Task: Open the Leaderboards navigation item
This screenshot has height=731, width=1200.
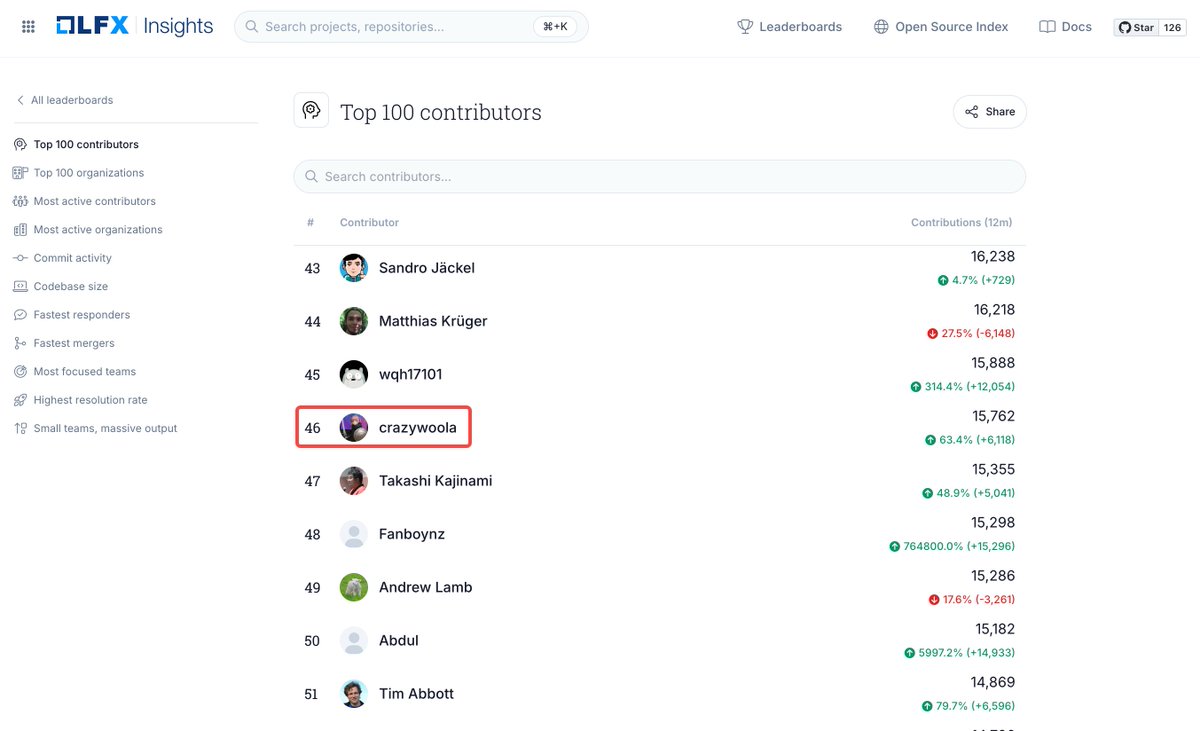Action: (790, 27)
